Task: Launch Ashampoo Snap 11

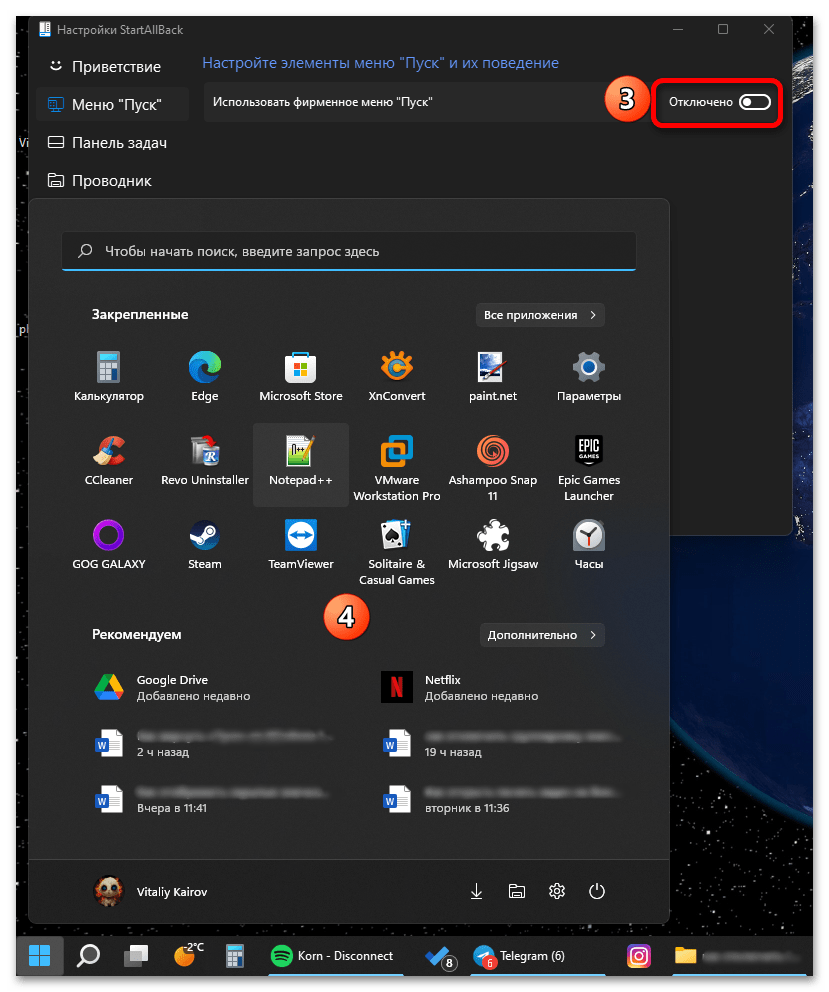Action: click(x=492, y=468)
